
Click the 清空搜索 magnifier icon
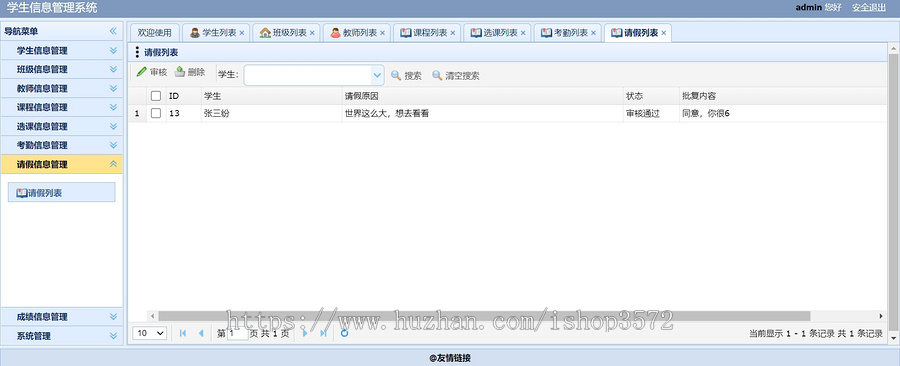pyautogui.click(x=437, y=75)
